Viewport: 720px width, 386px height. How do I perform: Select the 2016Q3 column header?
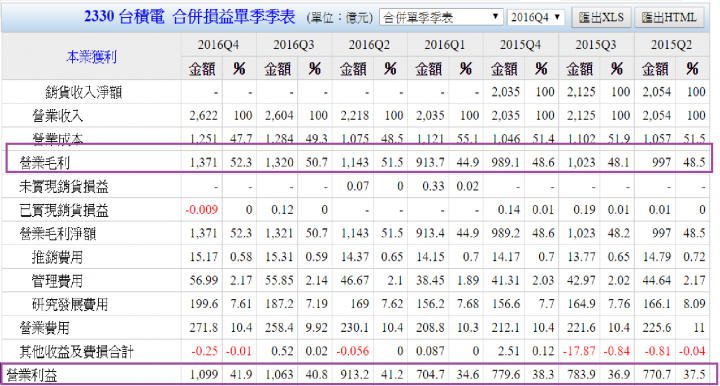coord(294,45)
